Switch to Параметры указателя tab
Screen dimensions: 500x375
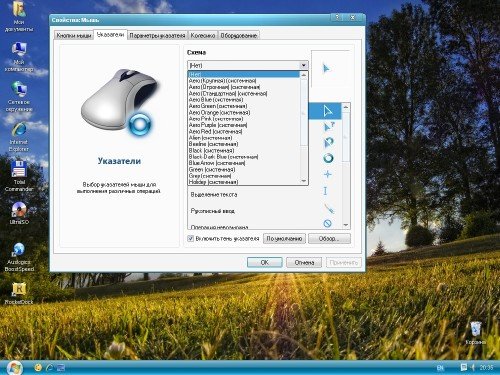(157, 35)
